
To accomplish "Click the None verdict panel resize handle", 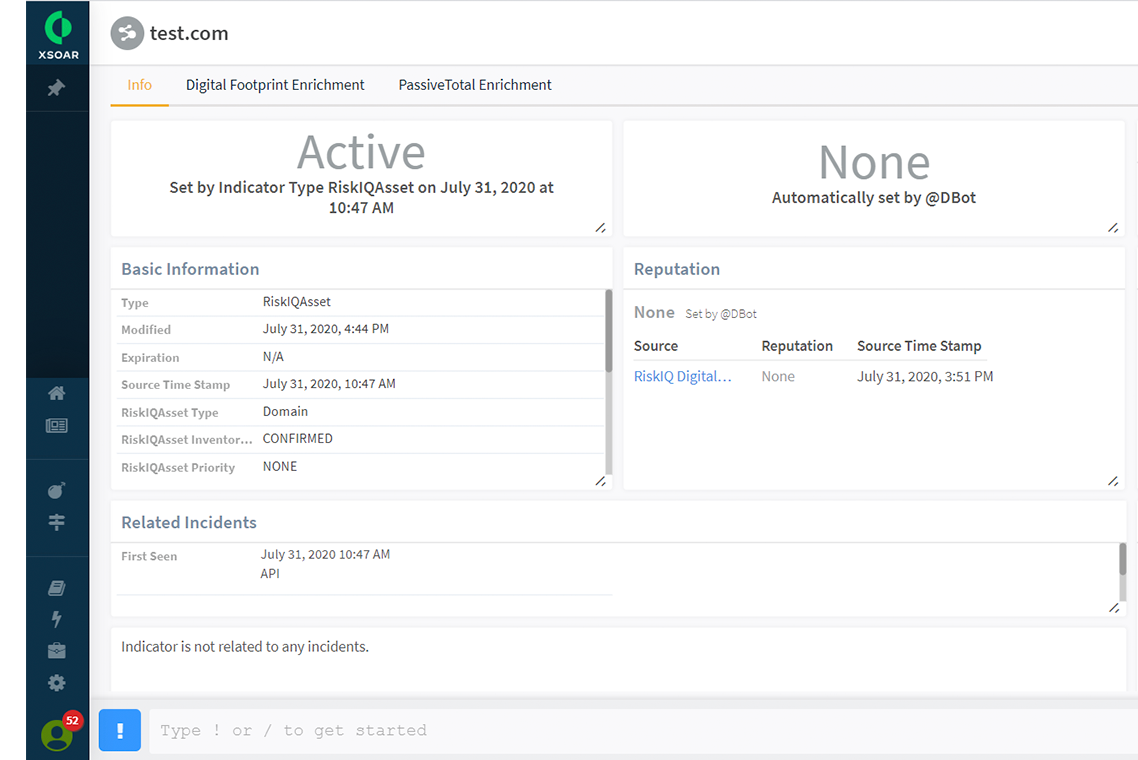I will pyautogui.click(x=1113, y=228).
